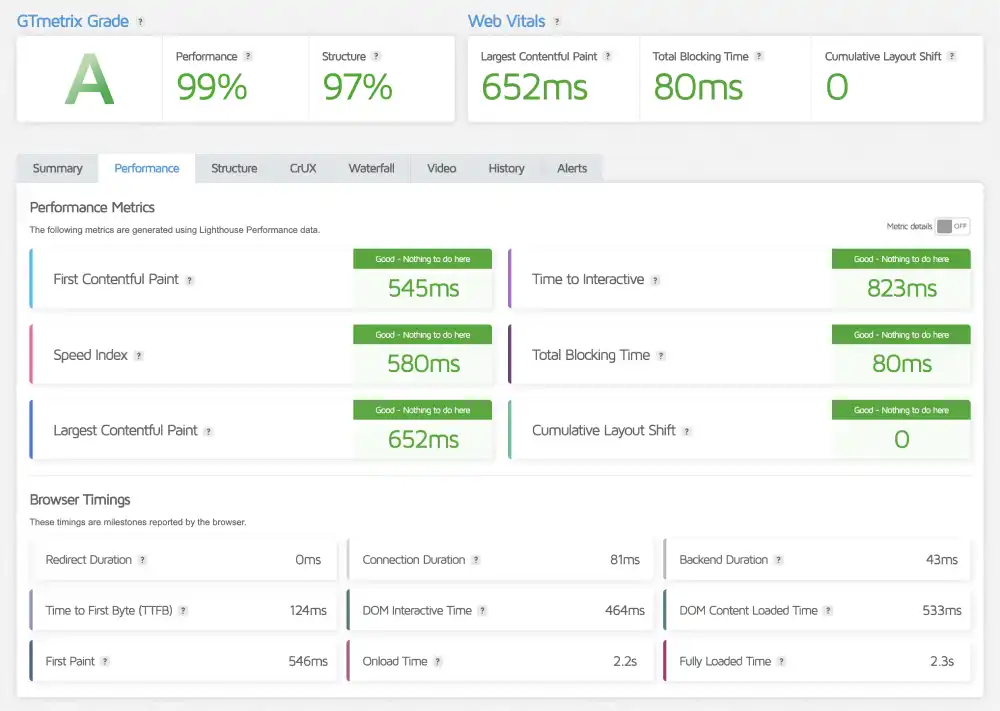View the History tab
This screenshot has height=711, width=1000.
tap(506, 168)
